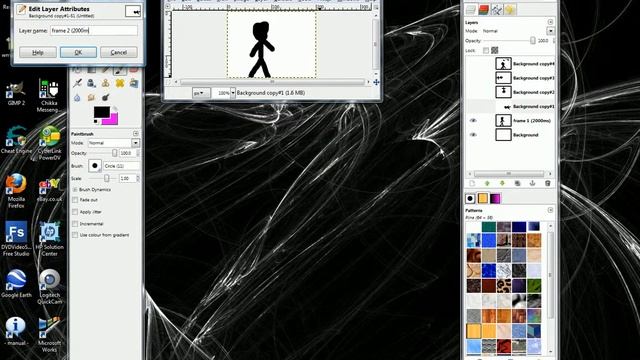Duplicate the layer using the duplicate icon

[517, 184]
